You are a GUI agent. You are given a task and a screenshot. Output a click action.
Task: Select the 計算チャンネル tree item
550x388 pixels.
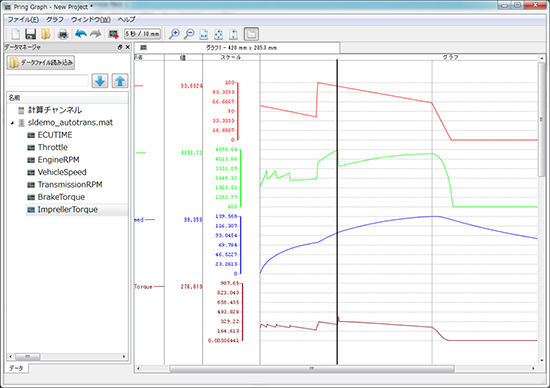pyautogui.click(x=55, y=110)
